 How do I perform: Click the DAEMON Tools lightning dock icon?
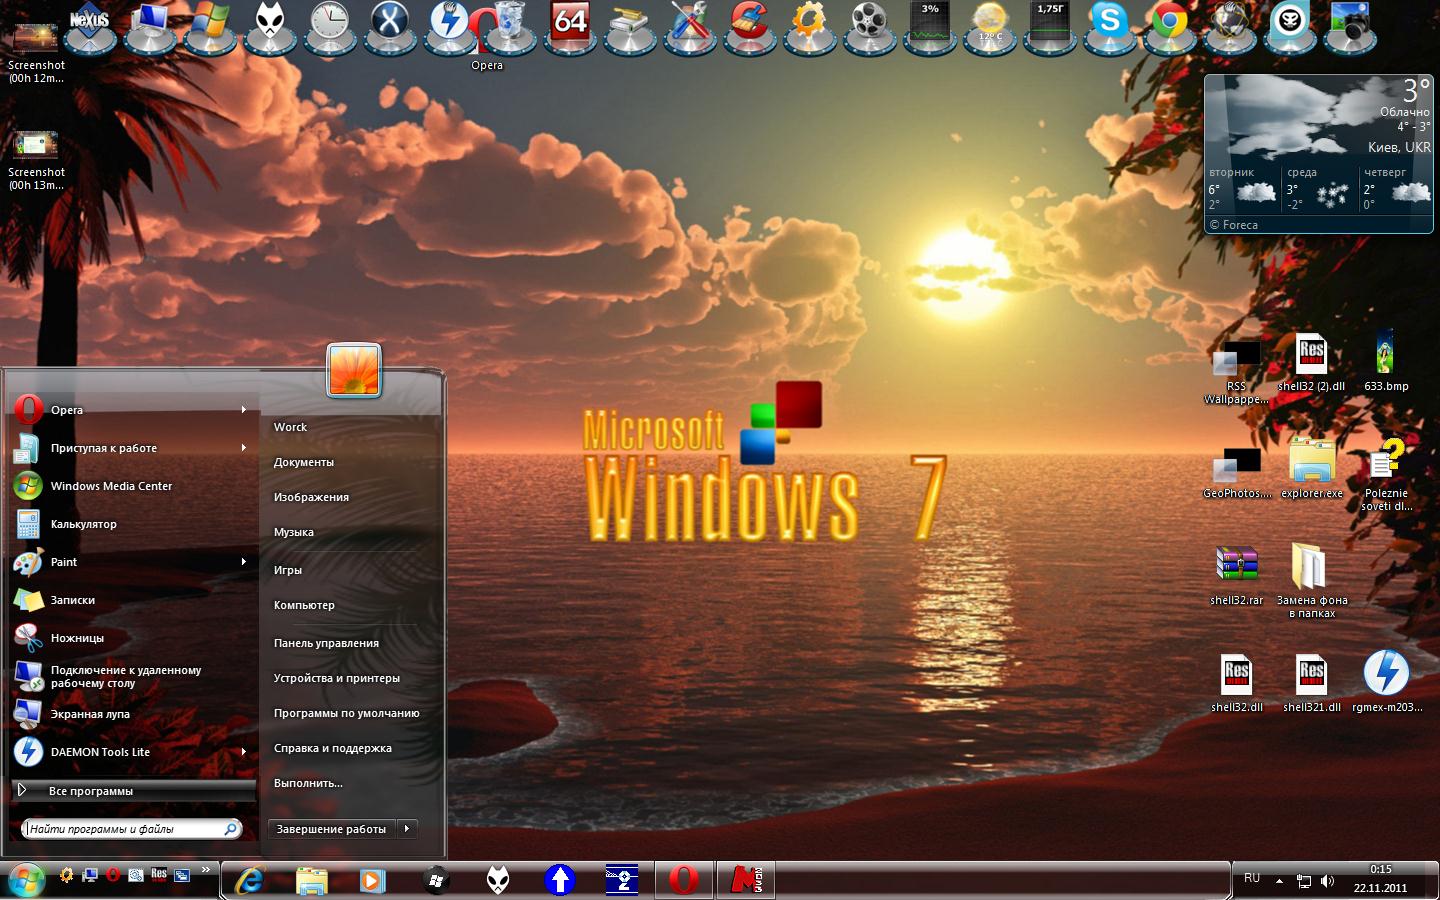click(x=449, y=26)
